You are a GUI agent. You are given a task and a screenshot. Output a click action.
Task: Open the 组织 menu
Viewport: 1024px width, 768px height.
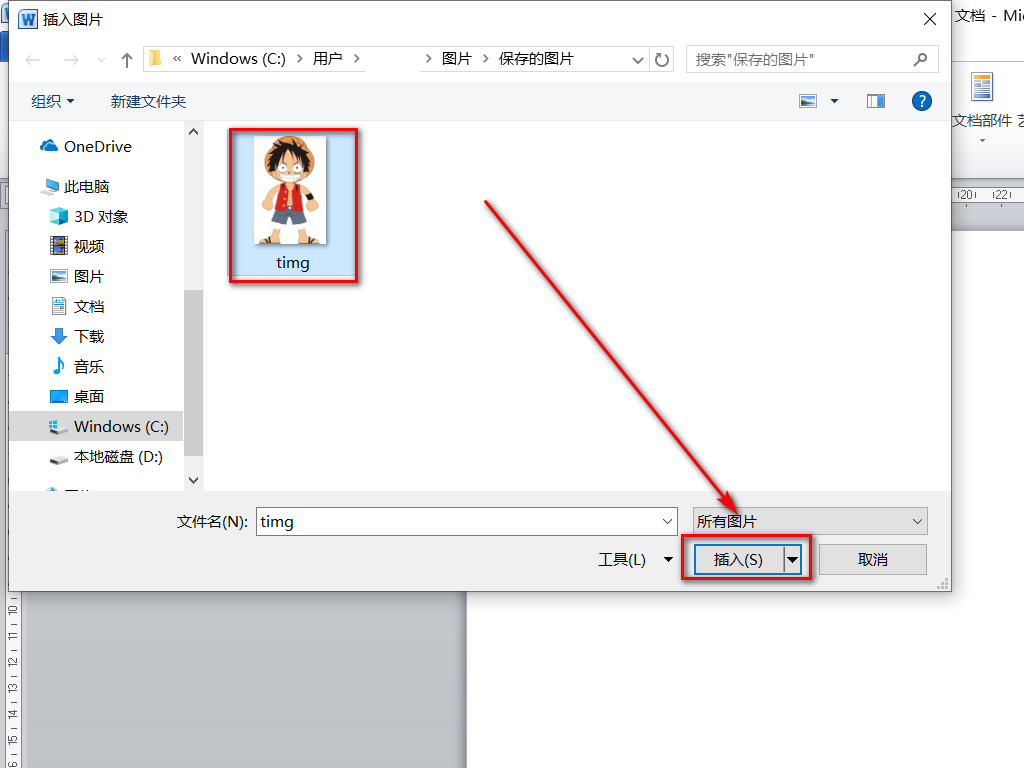click(52, 101)
